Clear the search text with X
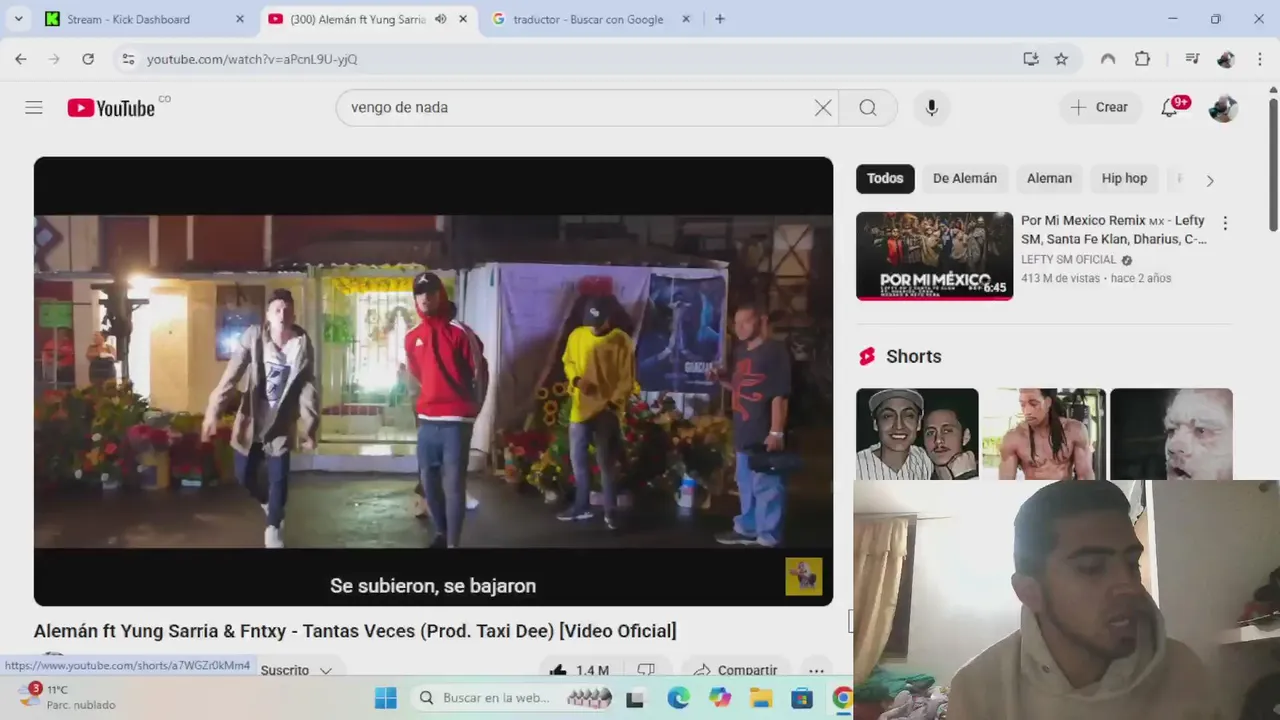Viewport: 1280px width, 720px height. (823, 107)
